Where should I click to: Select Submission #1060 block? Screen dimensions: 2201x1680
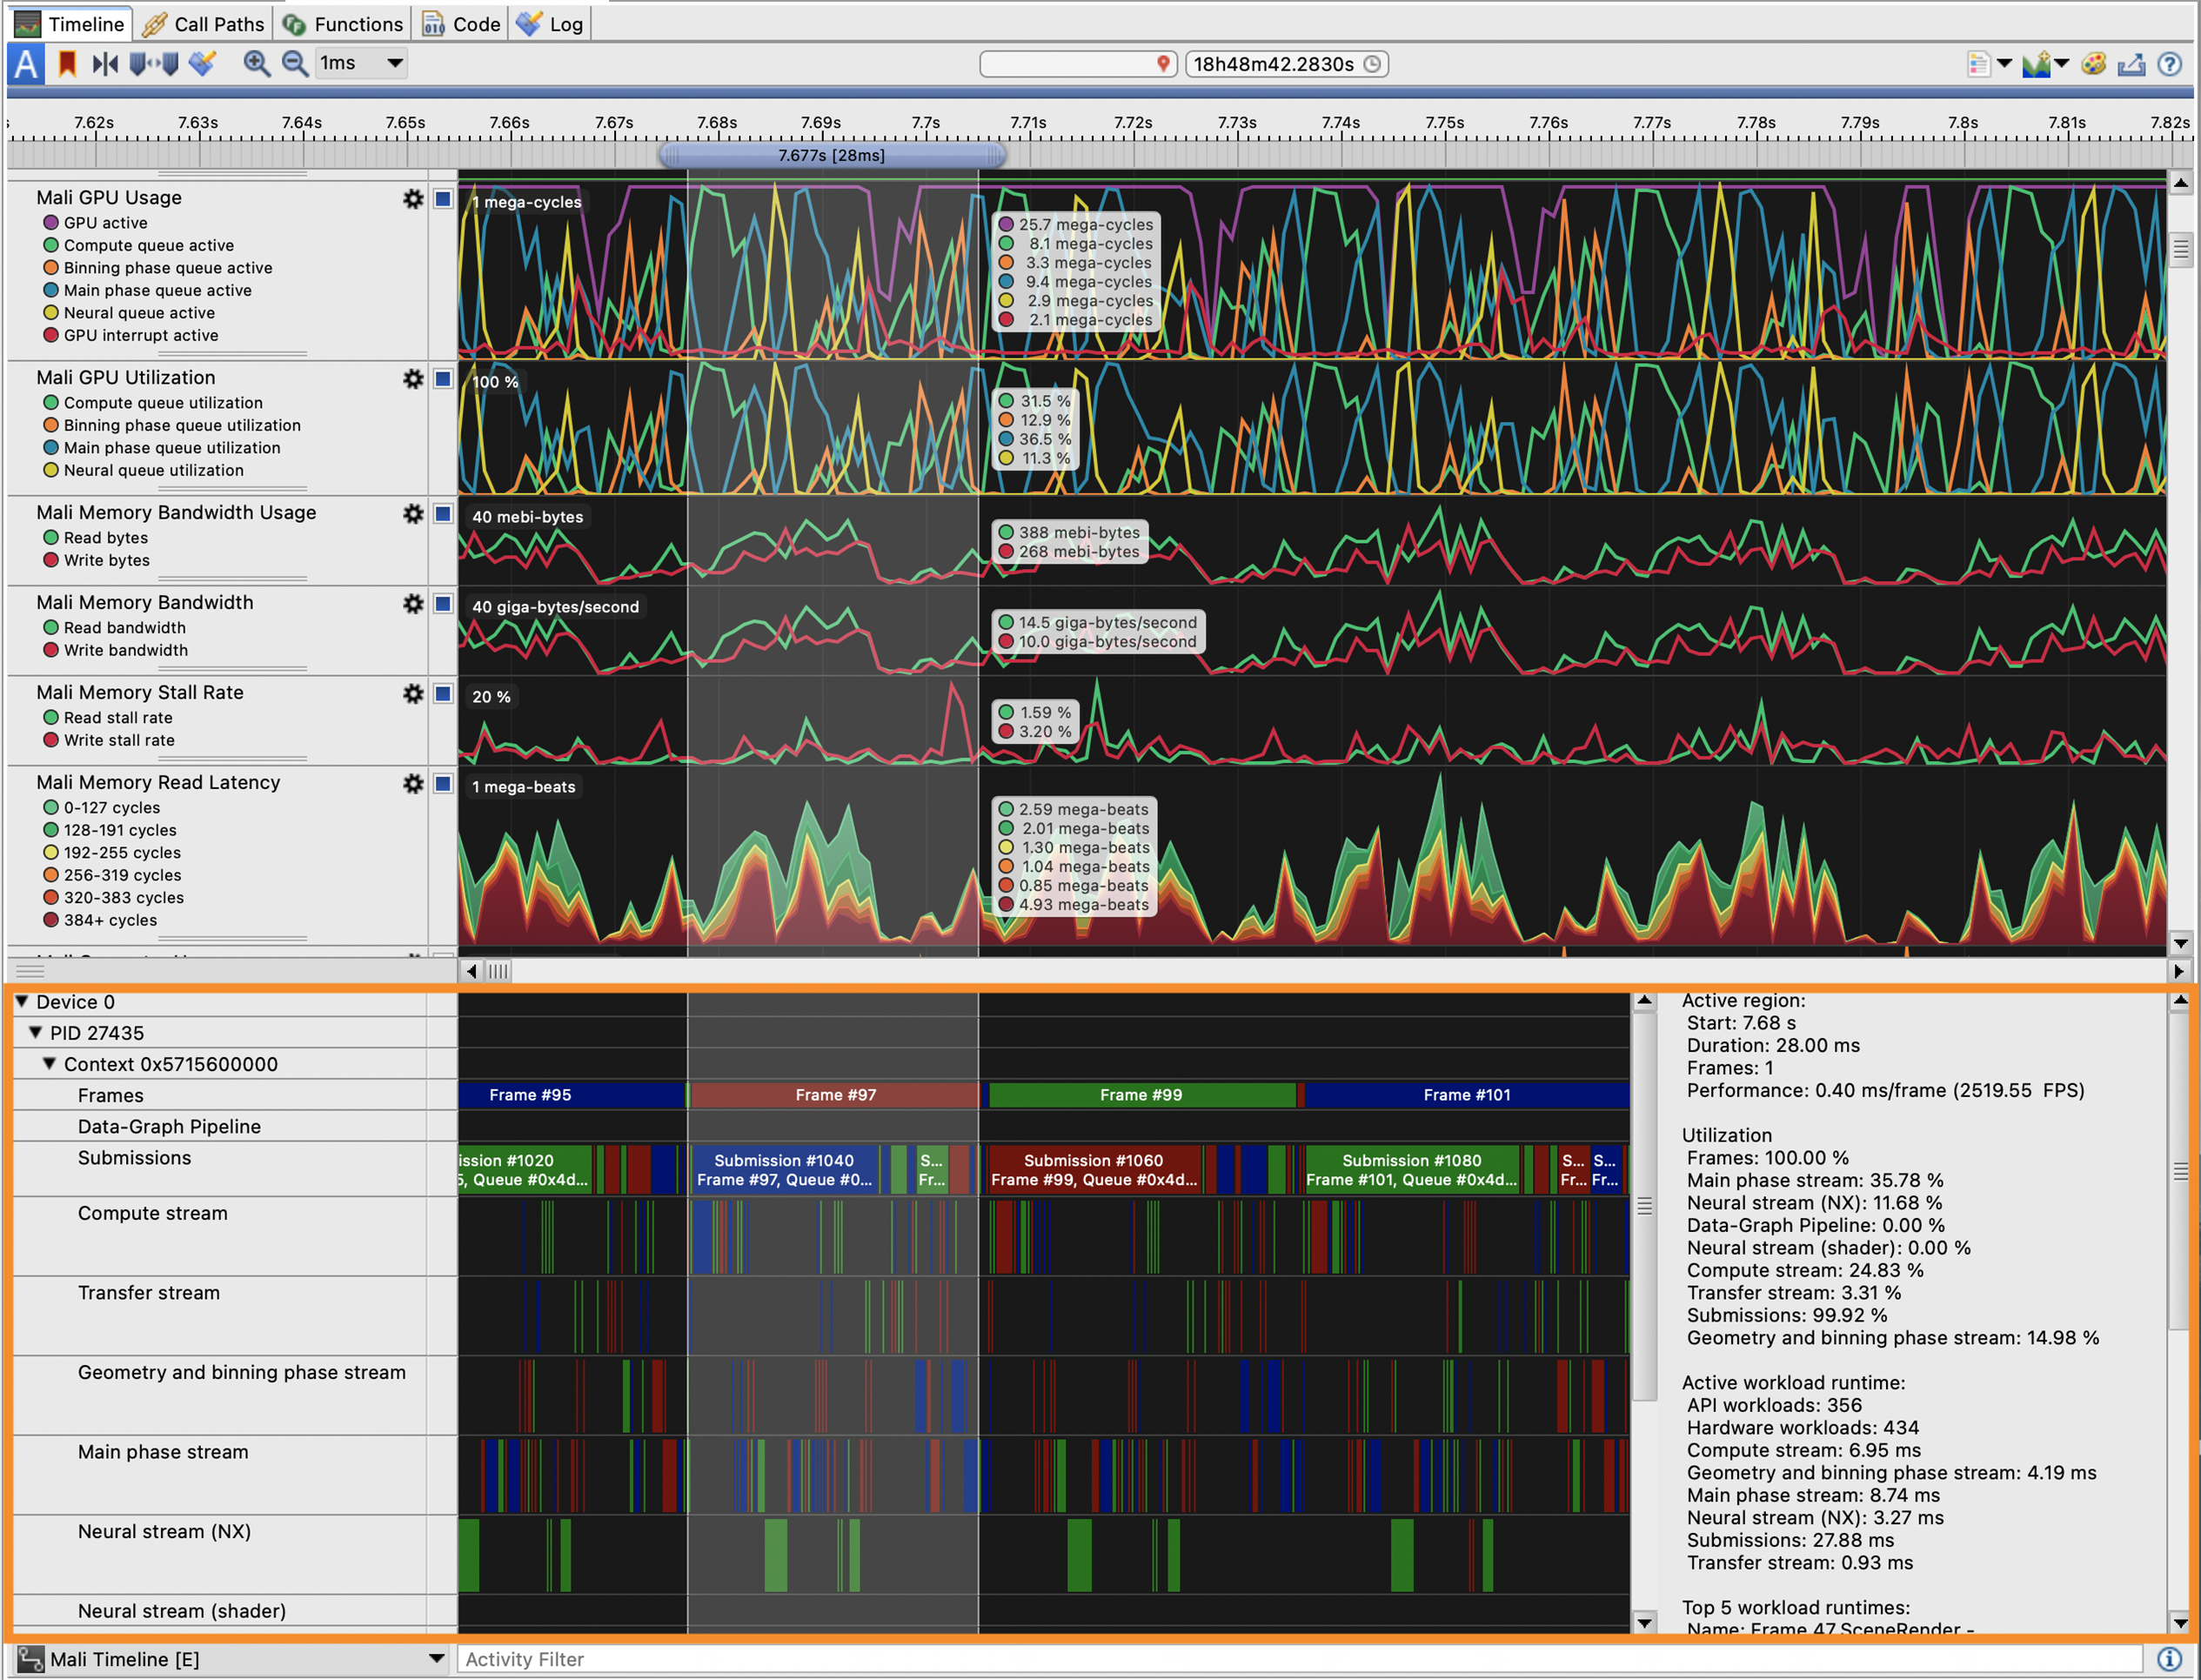pos(1094,1170)
